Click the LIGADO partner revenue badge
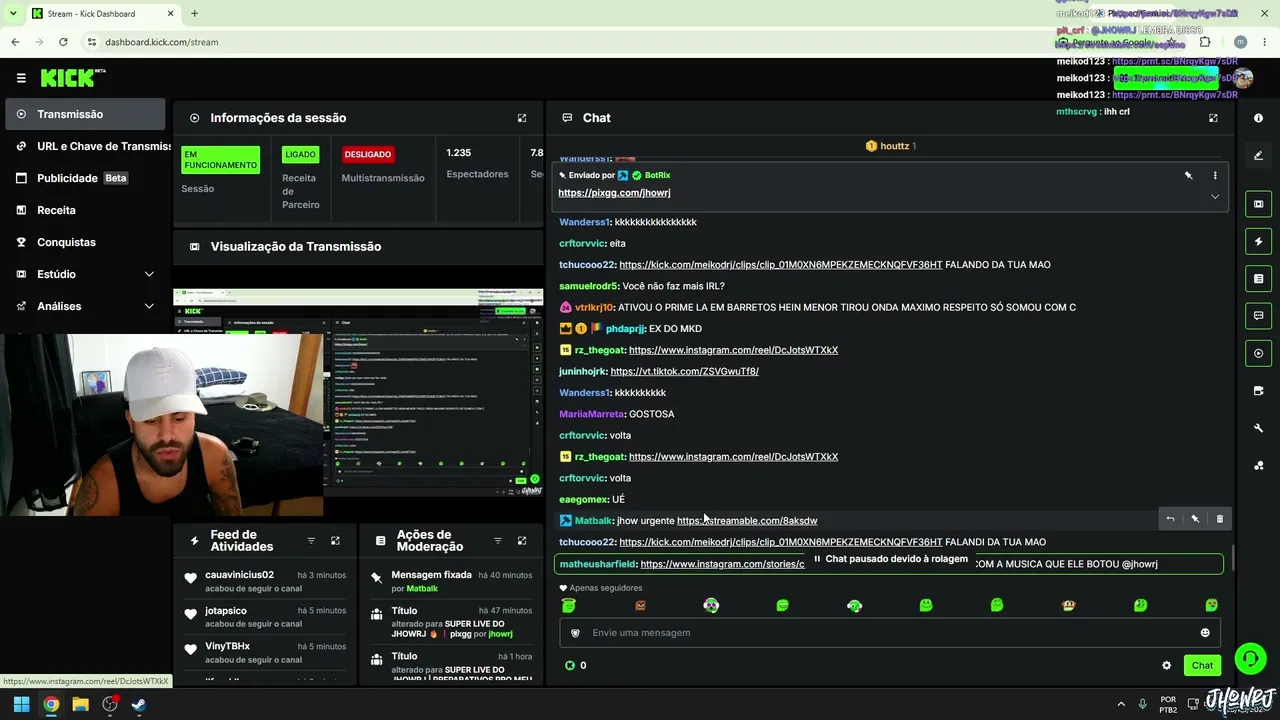This screenshot has width=1280, height=720. [300, 155]
